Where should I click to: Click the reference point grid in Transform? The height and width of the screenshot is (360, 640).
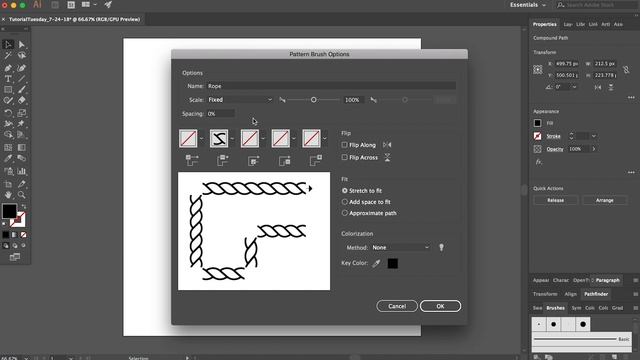(x=538, y=70)
